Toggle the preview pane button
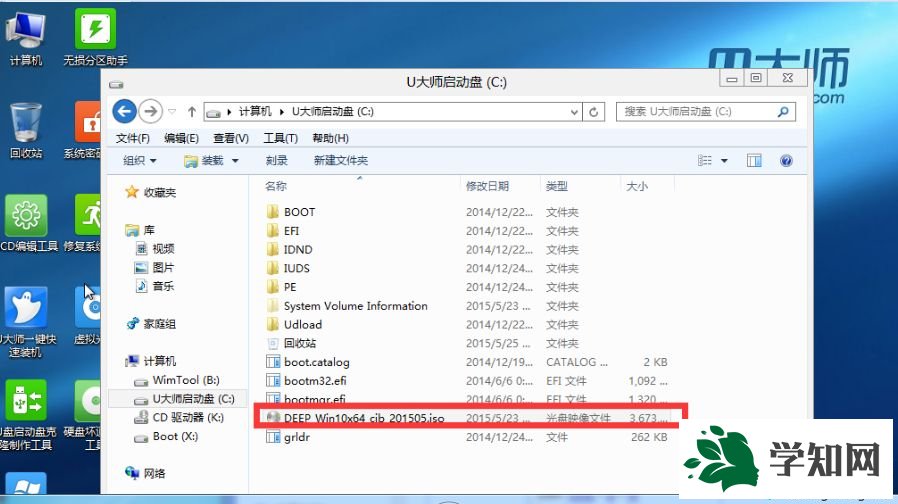 [x=754, y=160]
